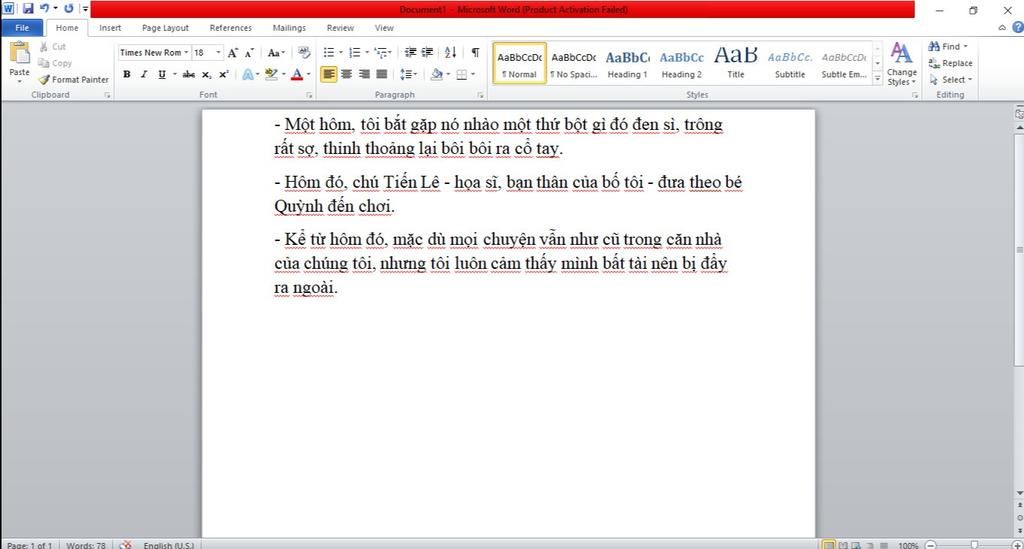This screenshot has width=1024, height=549.
Task: Increase the paragraph indent
Action: 427,53
